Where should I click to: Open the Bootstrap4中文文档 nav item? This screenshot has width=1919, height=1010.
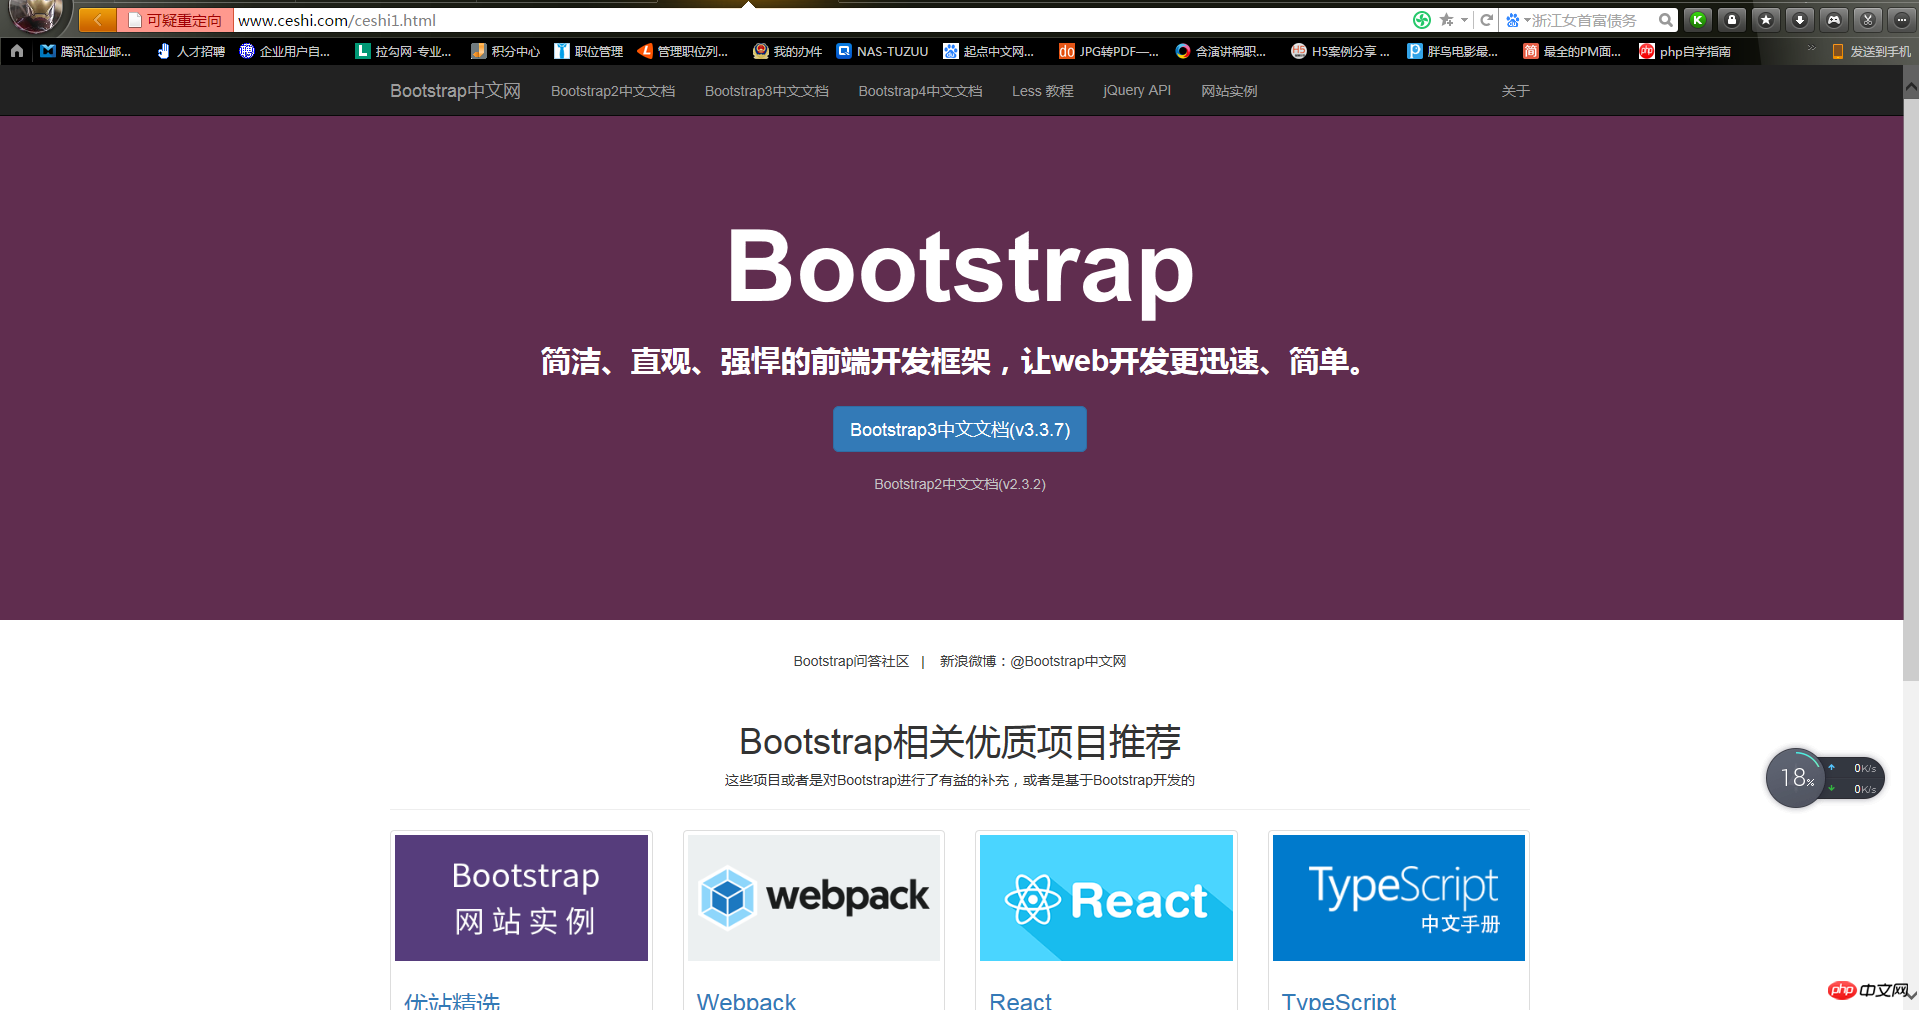pos(920,91)
